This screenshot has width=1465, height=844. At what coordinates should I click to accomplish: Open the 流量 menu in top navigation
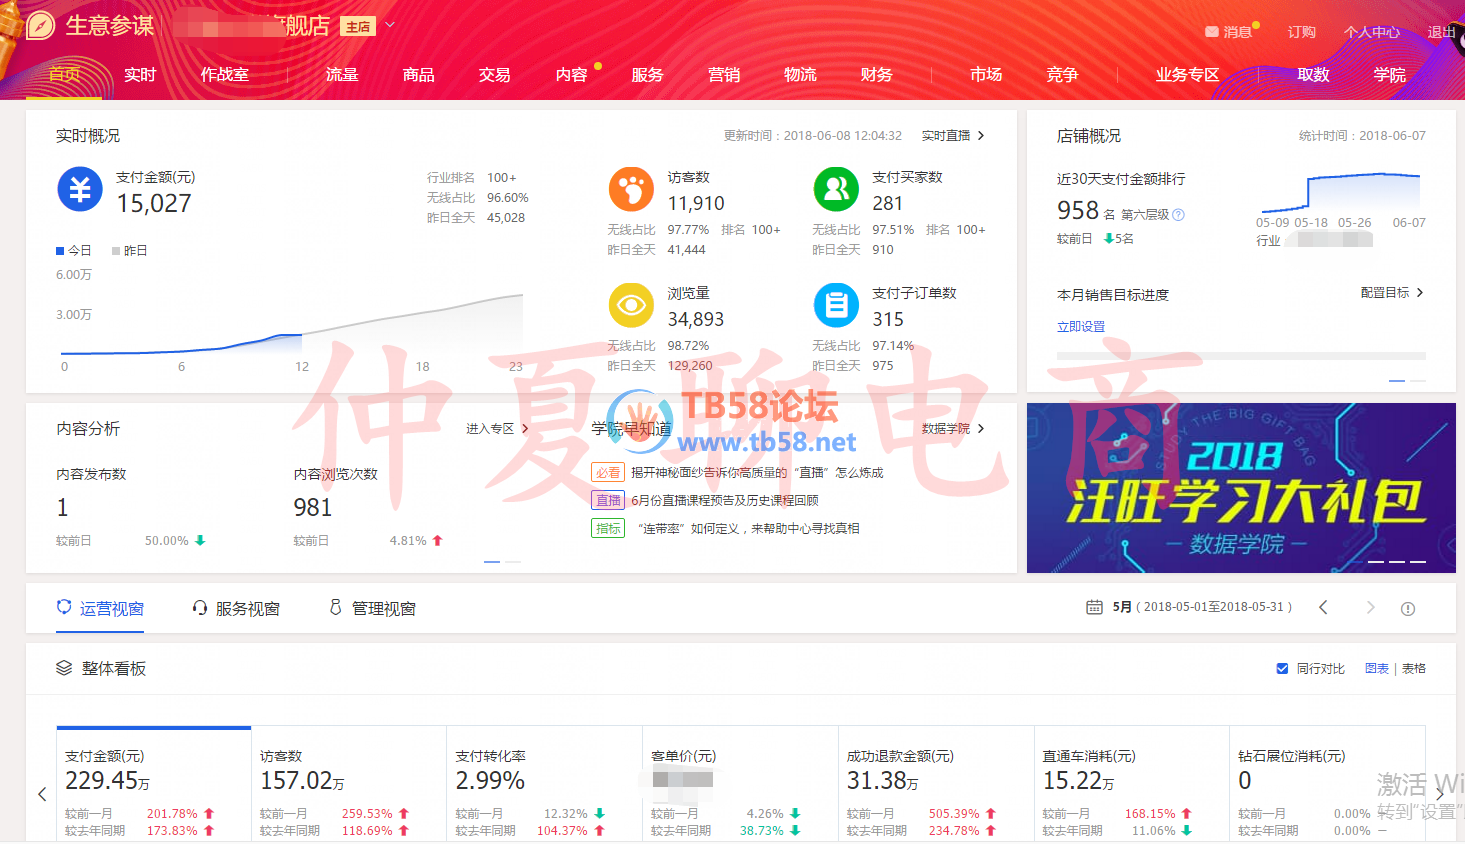coord(342,75)
